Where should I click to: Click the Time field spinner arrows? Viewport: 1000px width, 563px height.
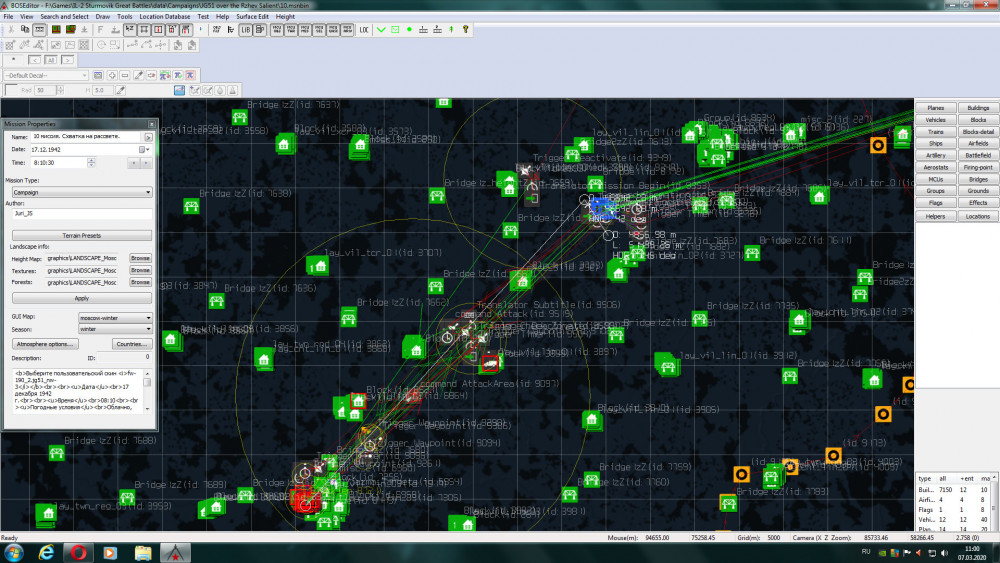coord(91,163)
